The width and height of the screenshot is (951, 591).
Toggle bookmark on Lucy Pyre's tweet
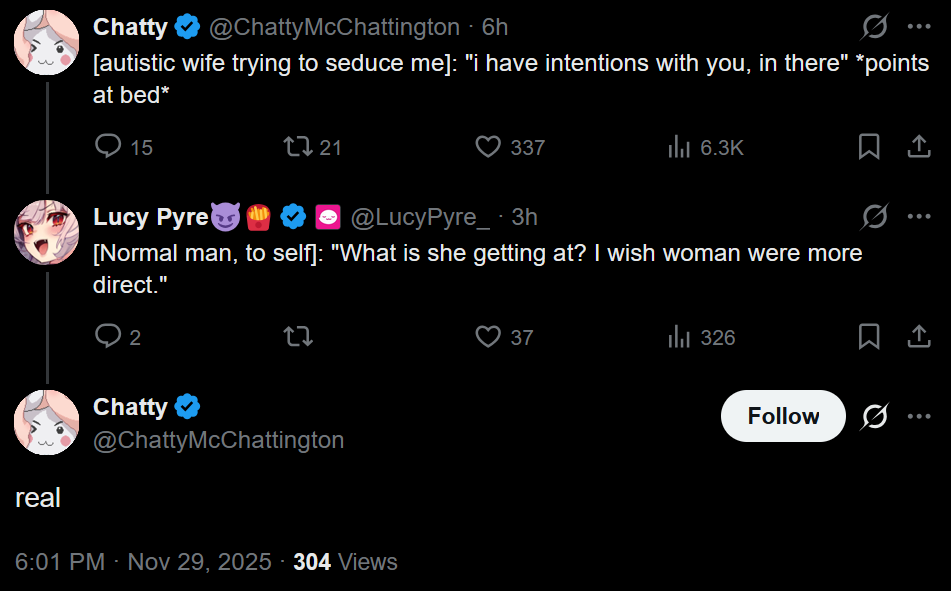(869, 337)
